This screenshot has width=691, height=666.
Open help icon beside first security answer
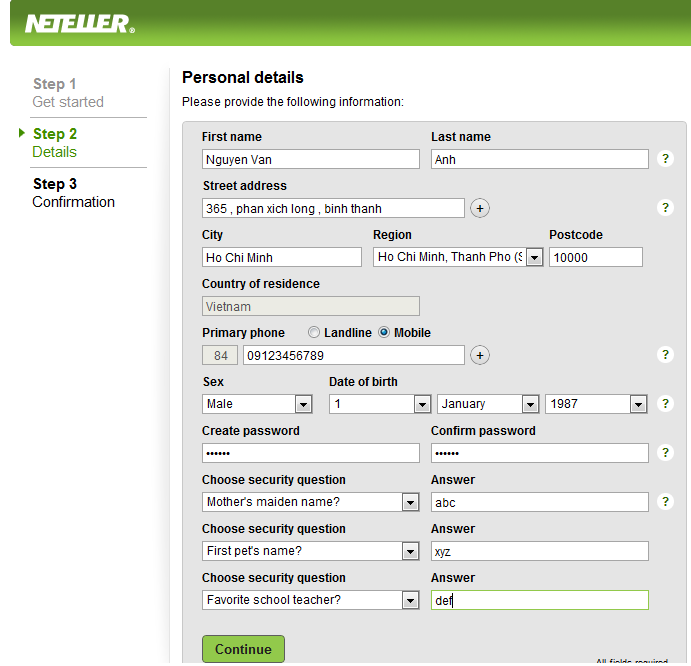click(x=665, y=502)
